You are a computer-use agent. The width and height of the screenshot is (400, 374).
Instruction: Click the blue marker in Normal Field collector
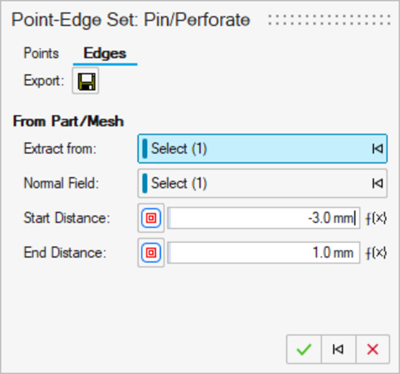coord(145,183)
